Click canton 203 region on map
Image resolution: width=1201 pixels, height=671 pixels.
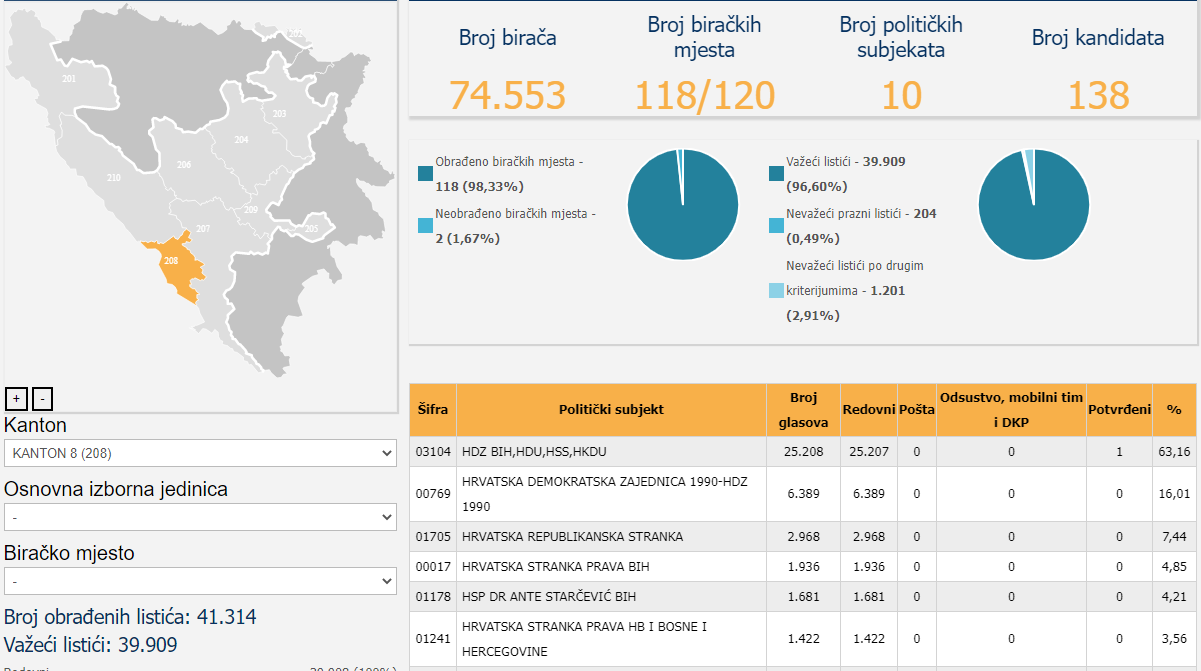point(279,114)
